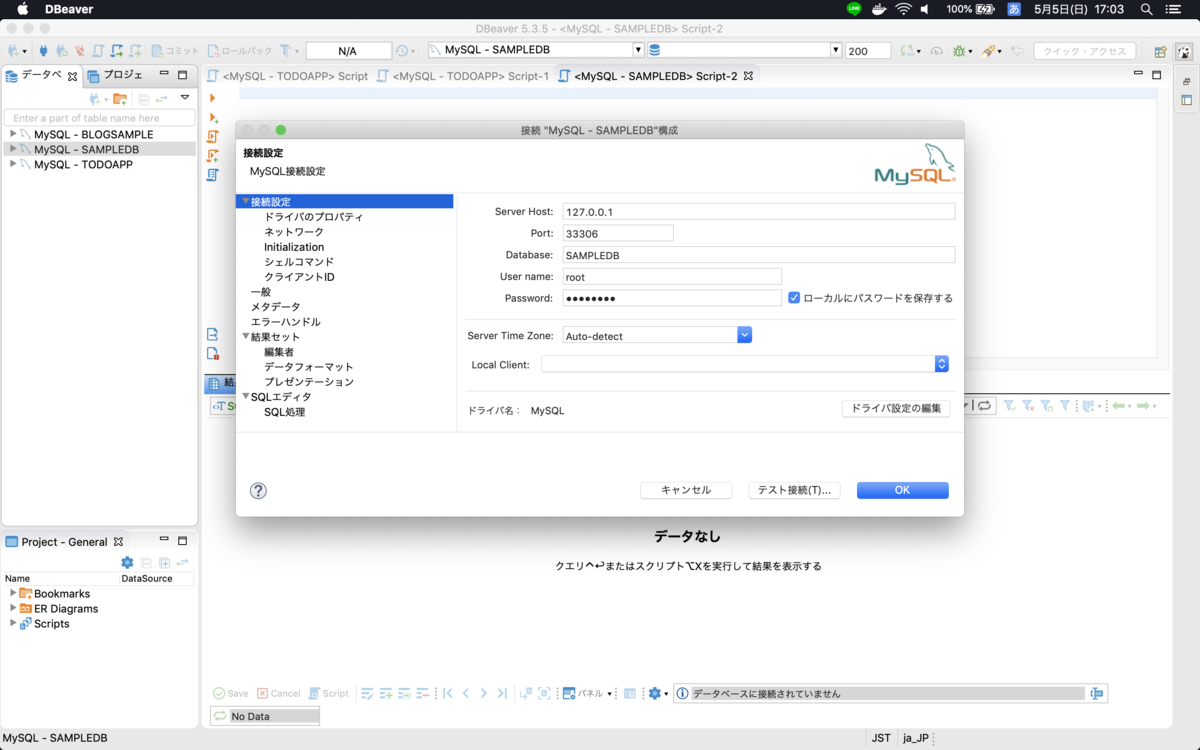Click the DBeaver perspective icon at top right

point(1183,51)
